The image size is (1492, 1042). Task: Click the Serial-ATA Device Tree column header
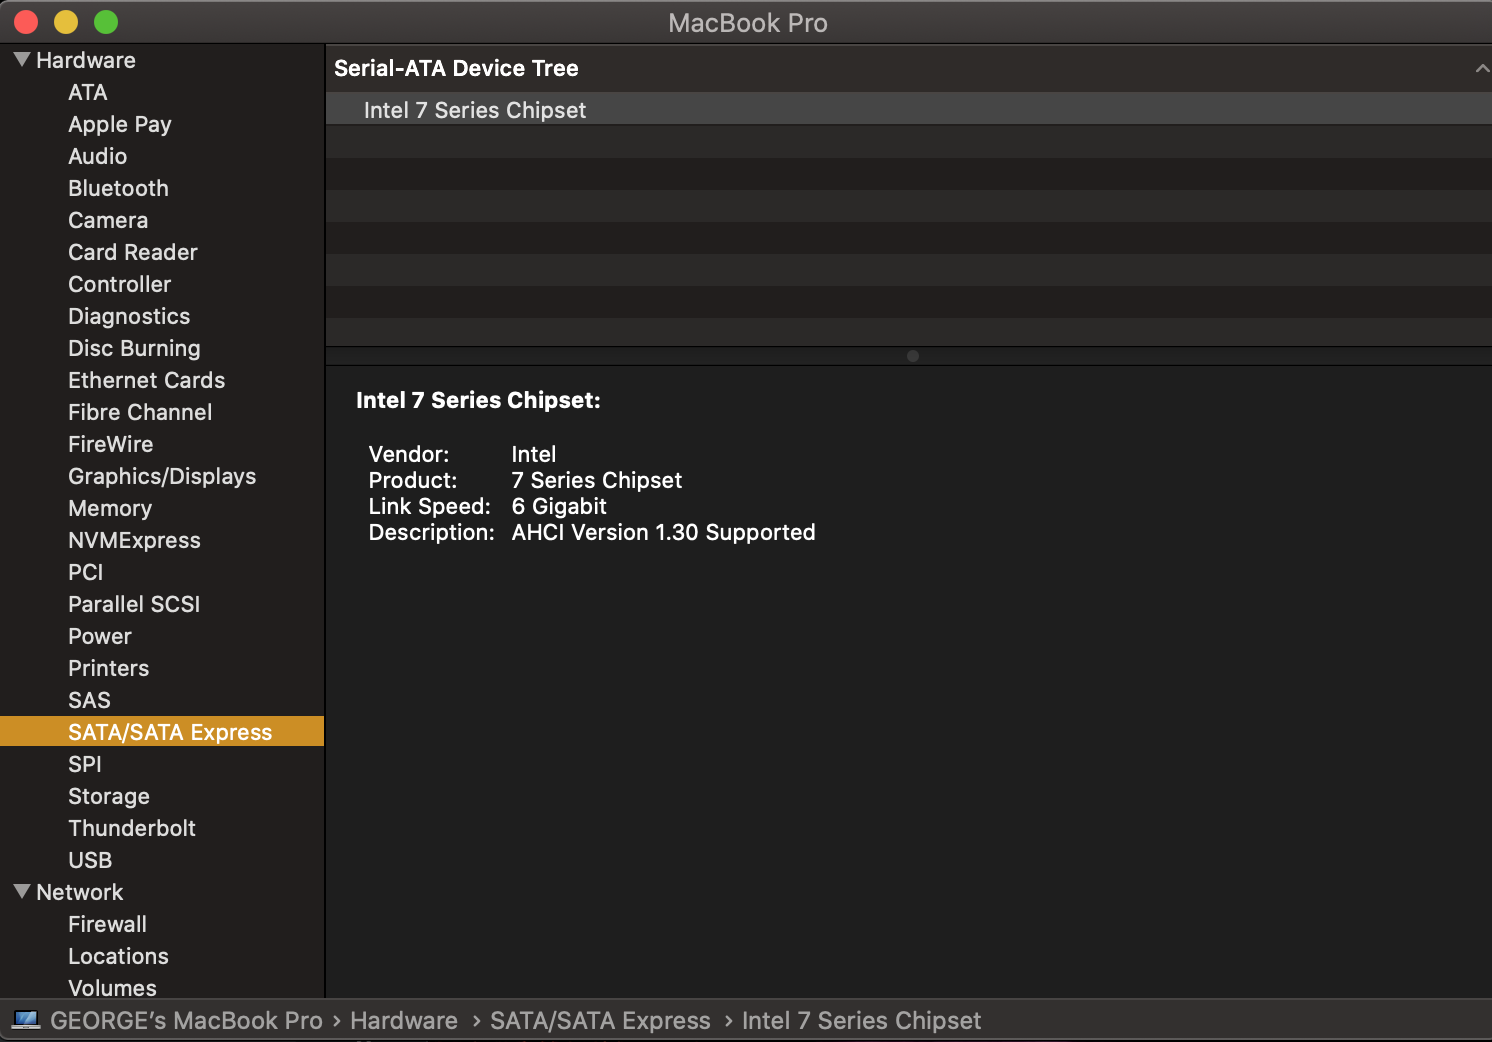pyautogui.click(x=909, y=68)
